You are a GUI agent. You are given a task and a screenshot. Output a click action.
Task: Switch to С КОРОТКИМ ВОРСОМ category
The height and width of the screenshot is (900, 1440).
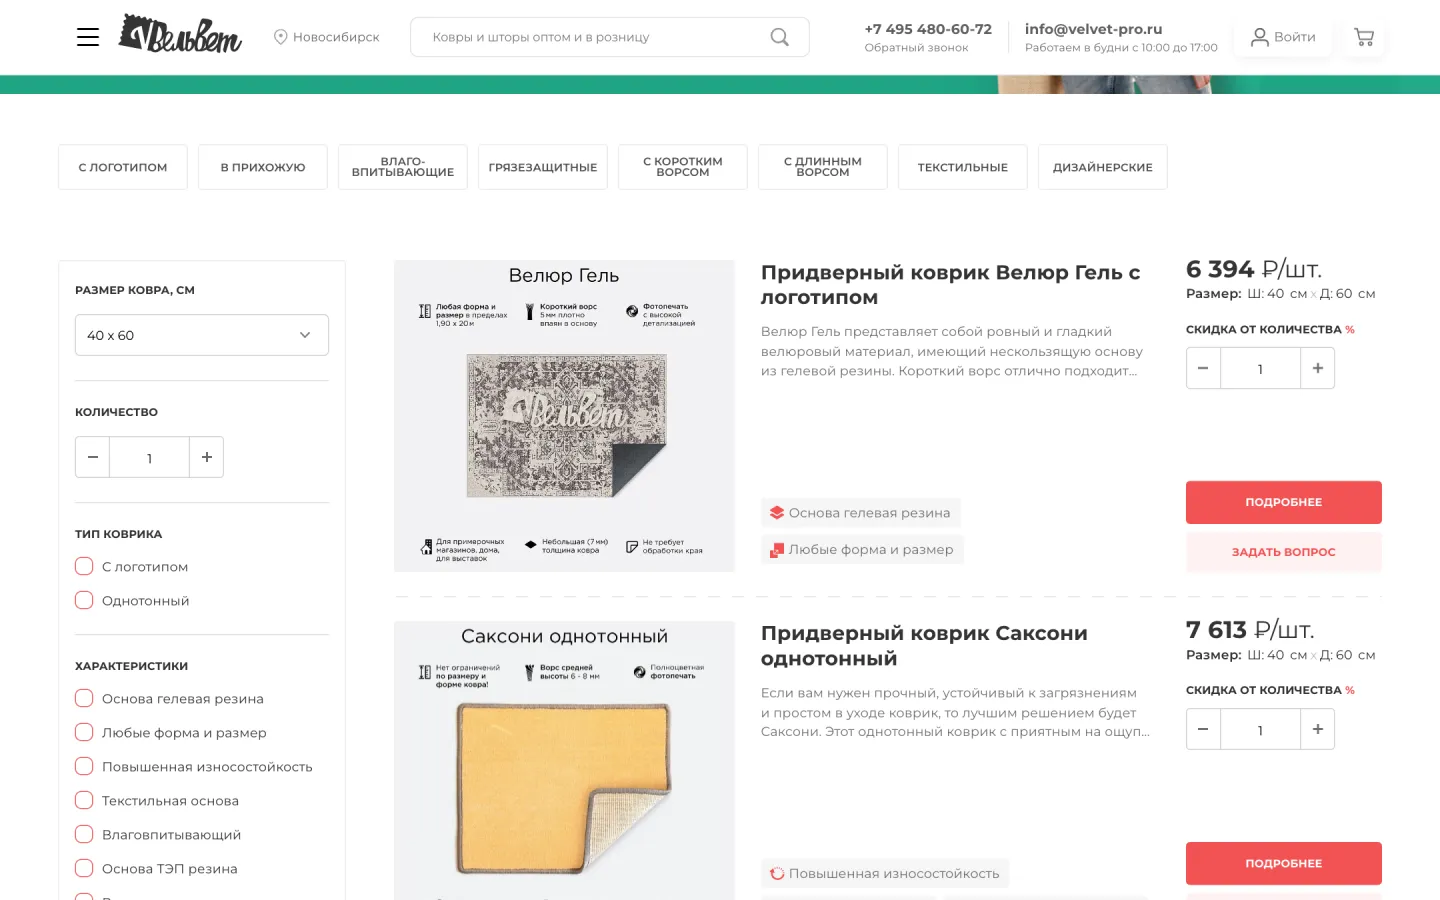[x=683, y=167]
